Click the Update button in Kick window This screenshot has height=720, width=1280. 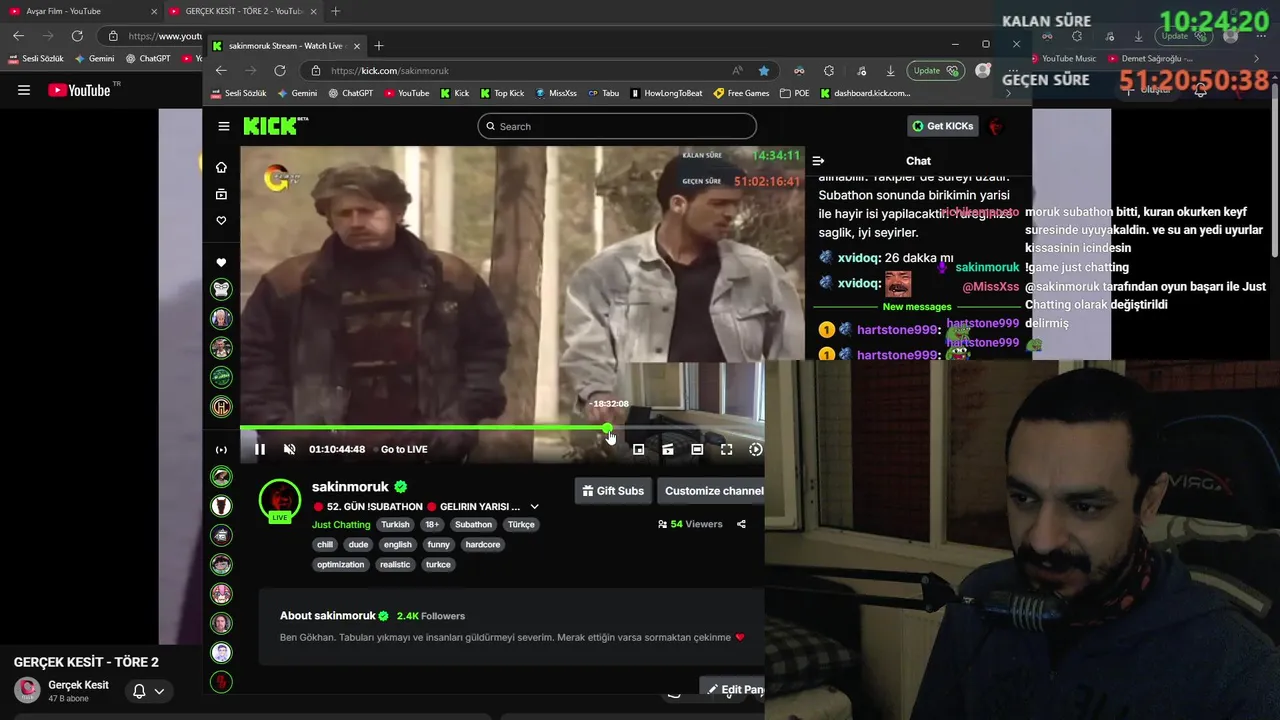coord(934,71)
